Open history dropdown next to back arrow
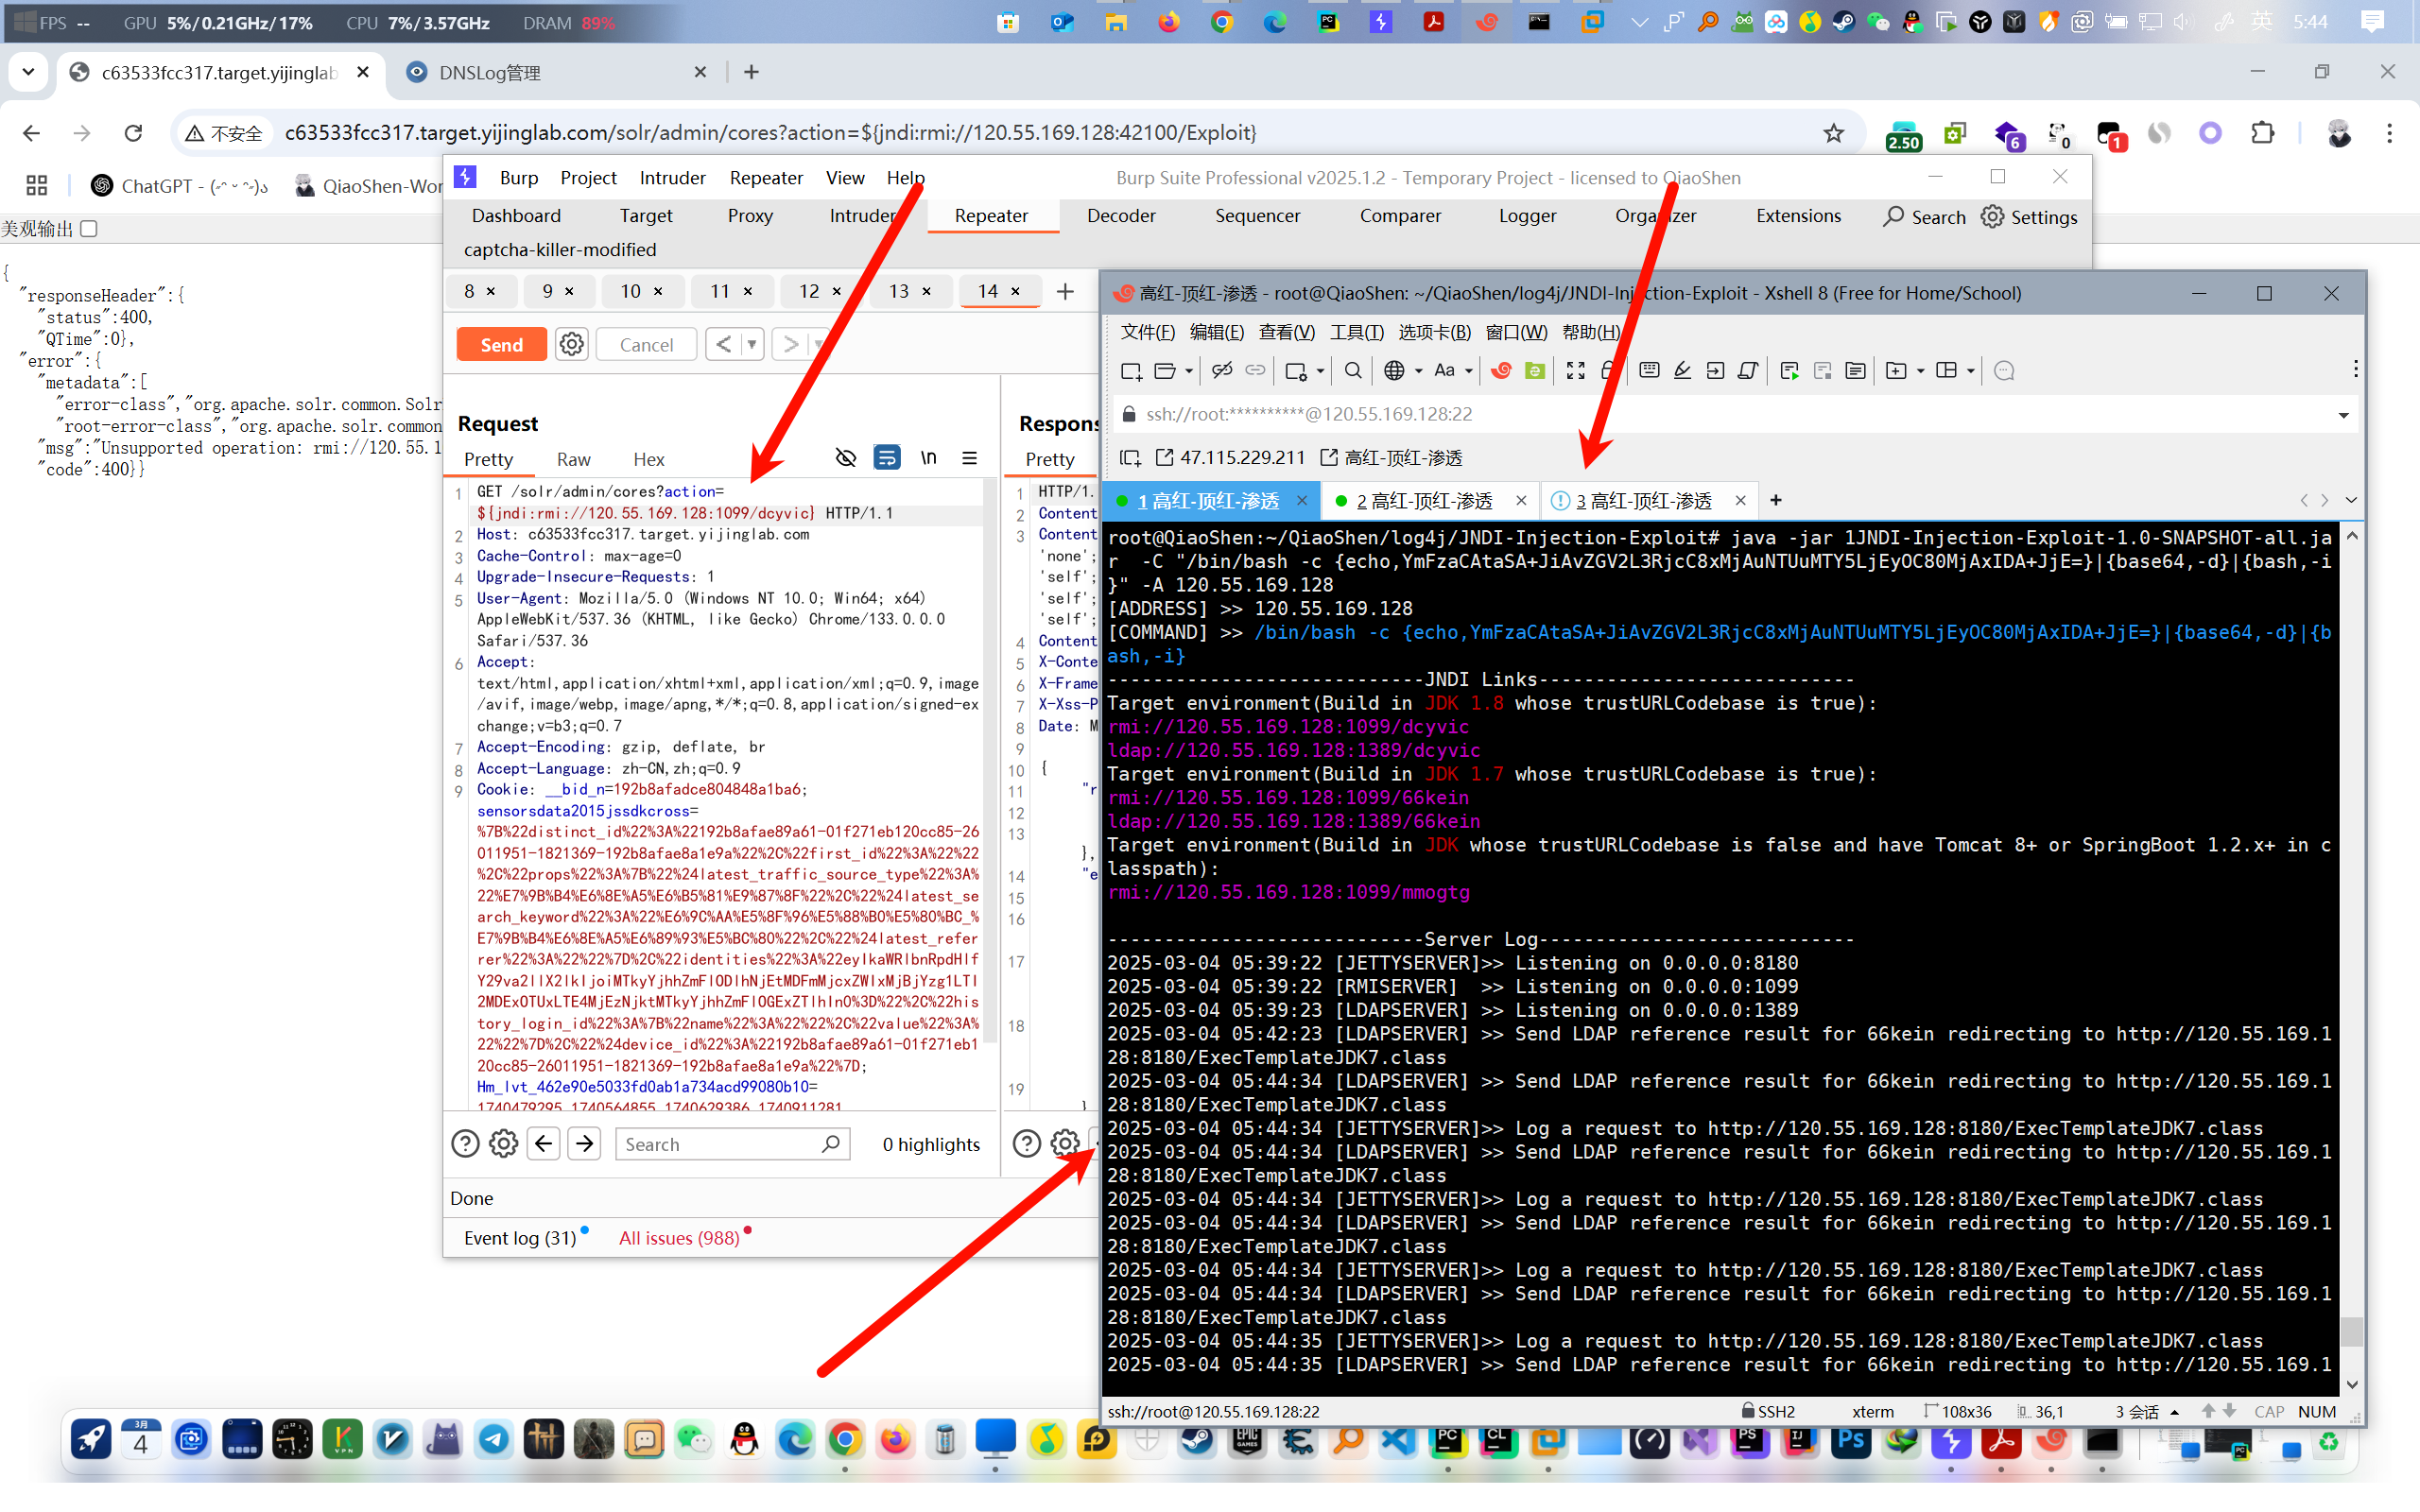Screen dimensions: 2420x1512 (x=751, y=344)
